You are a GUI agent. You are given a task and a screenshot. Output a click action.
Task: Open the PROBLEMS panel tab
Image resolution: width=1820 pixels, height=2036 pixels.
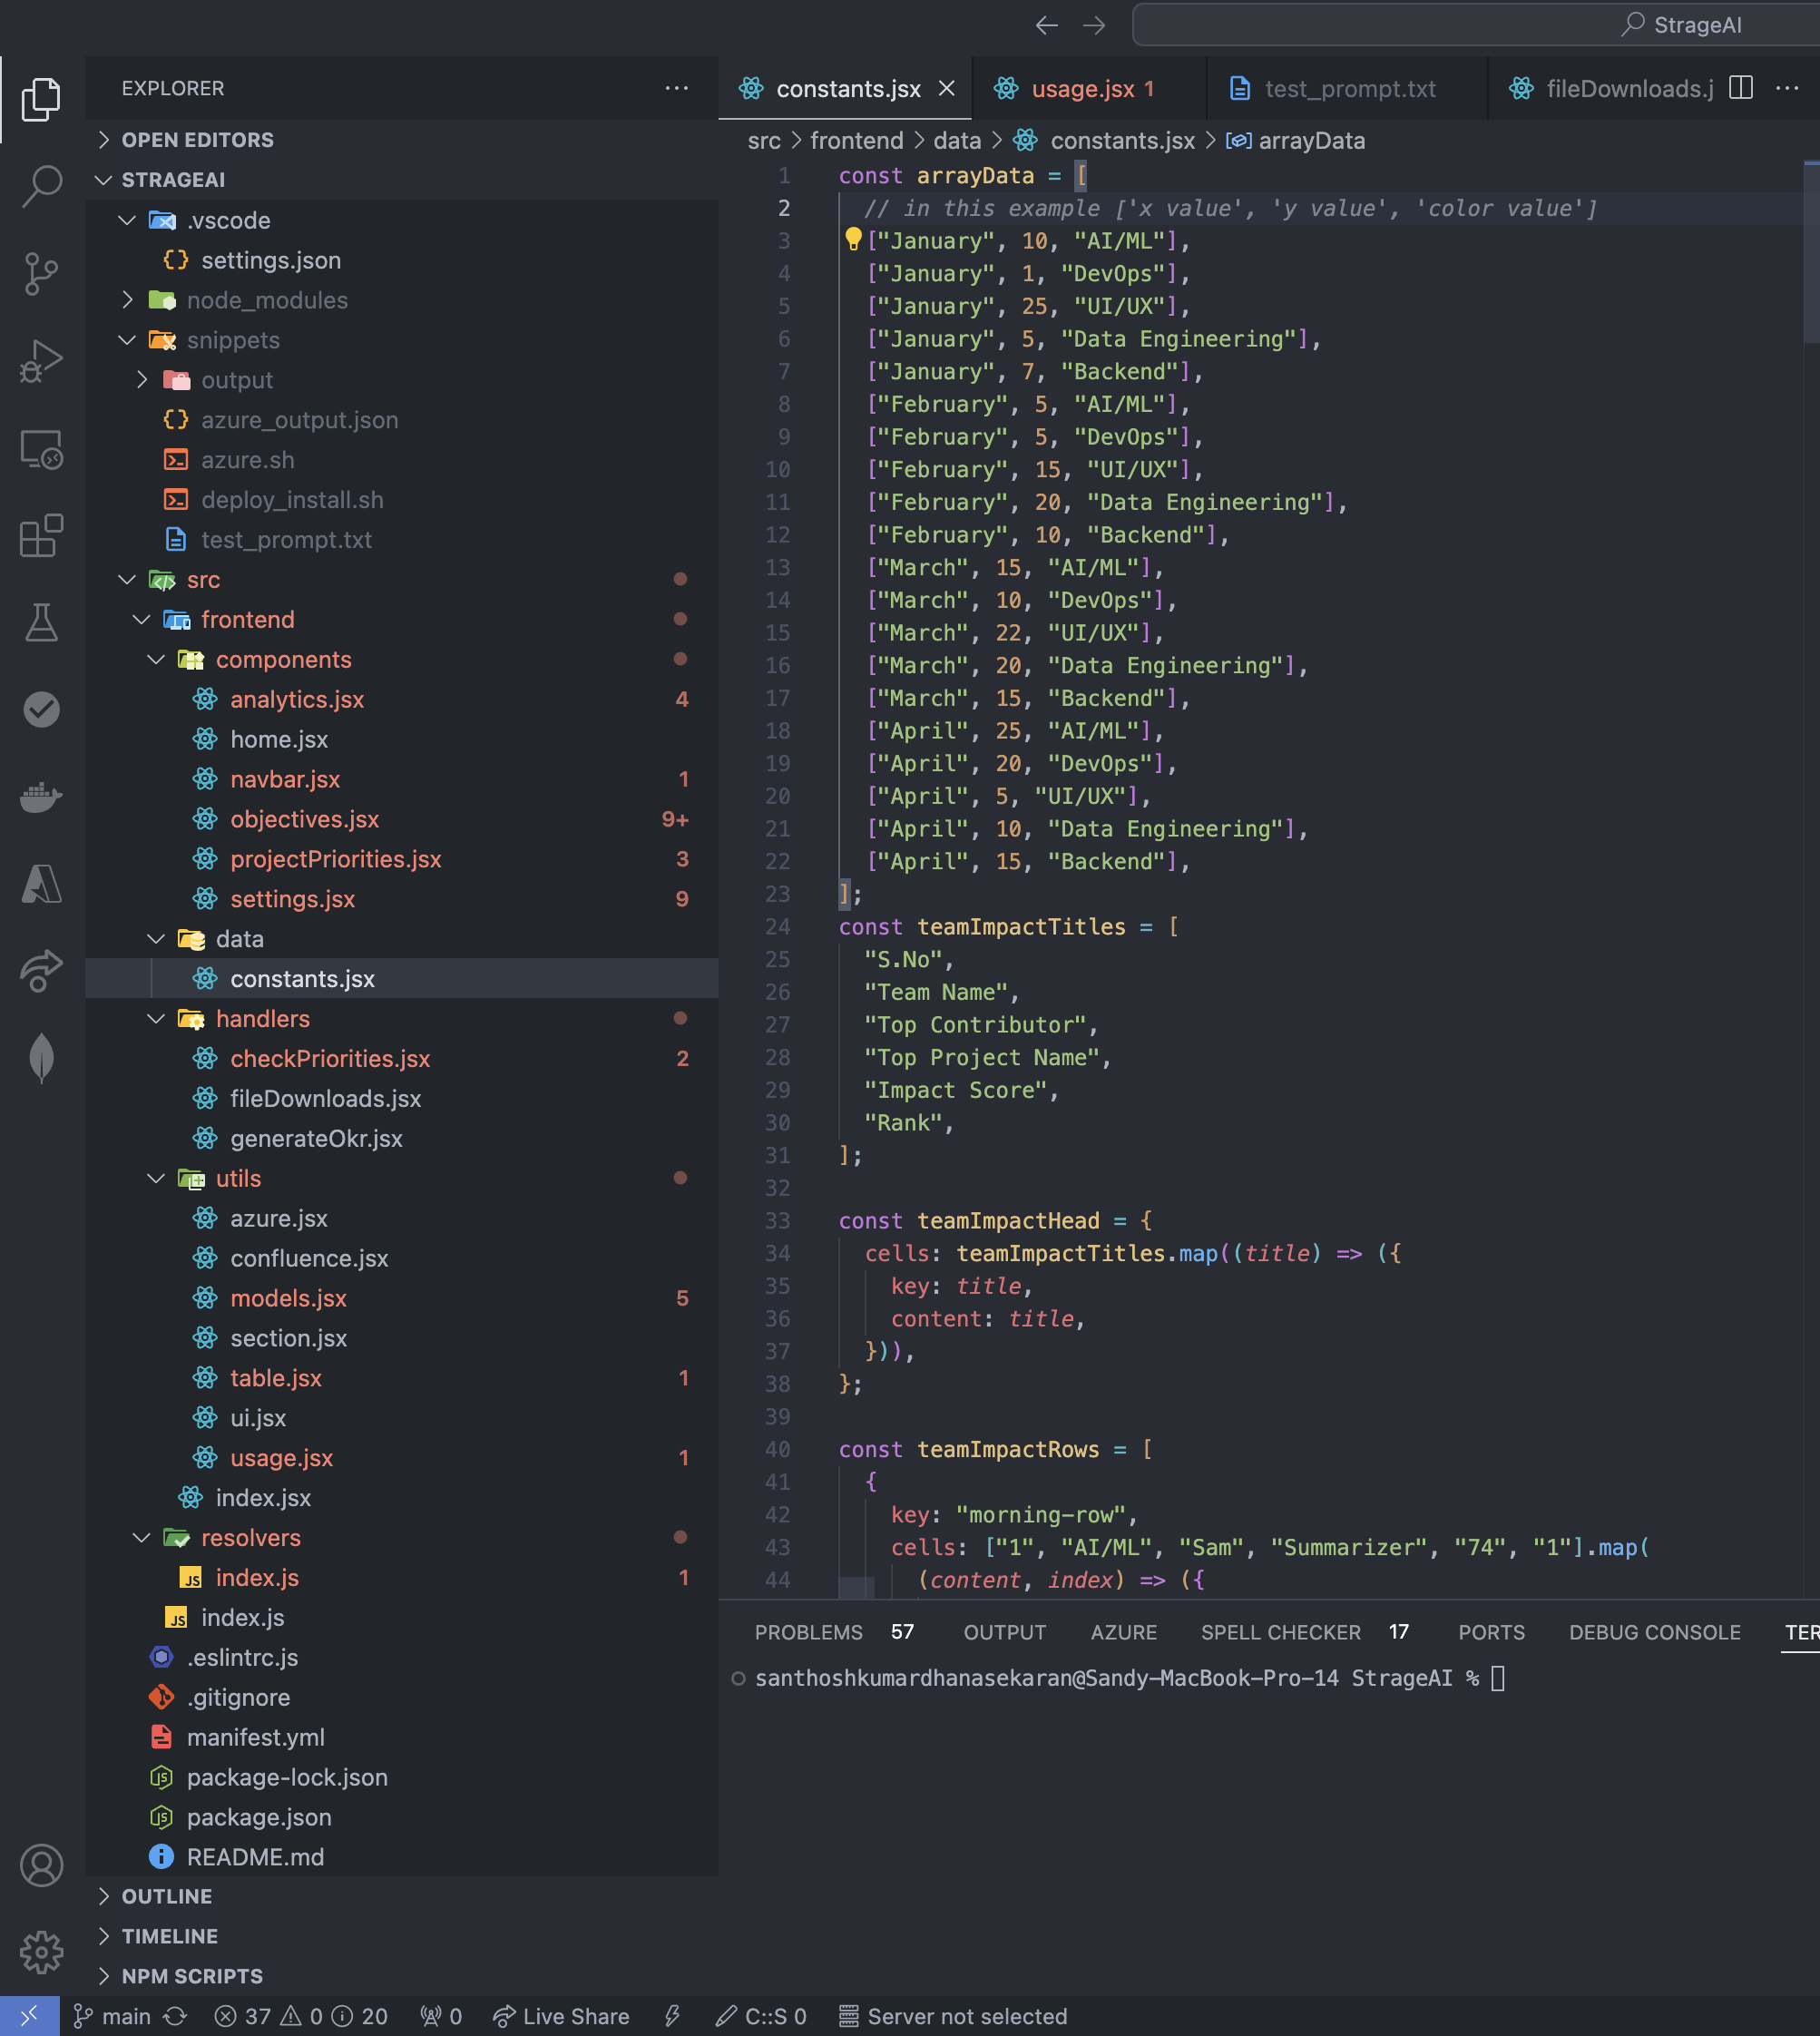808,1632
